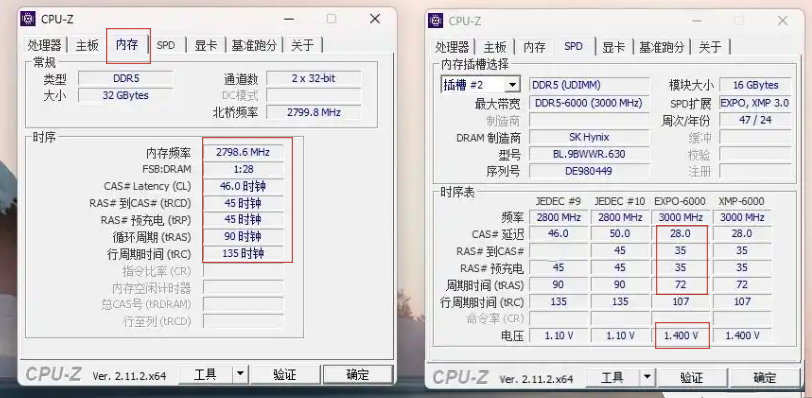Select the 主板 tab in the right window
The image size is (812, 398).
[495, 47]
